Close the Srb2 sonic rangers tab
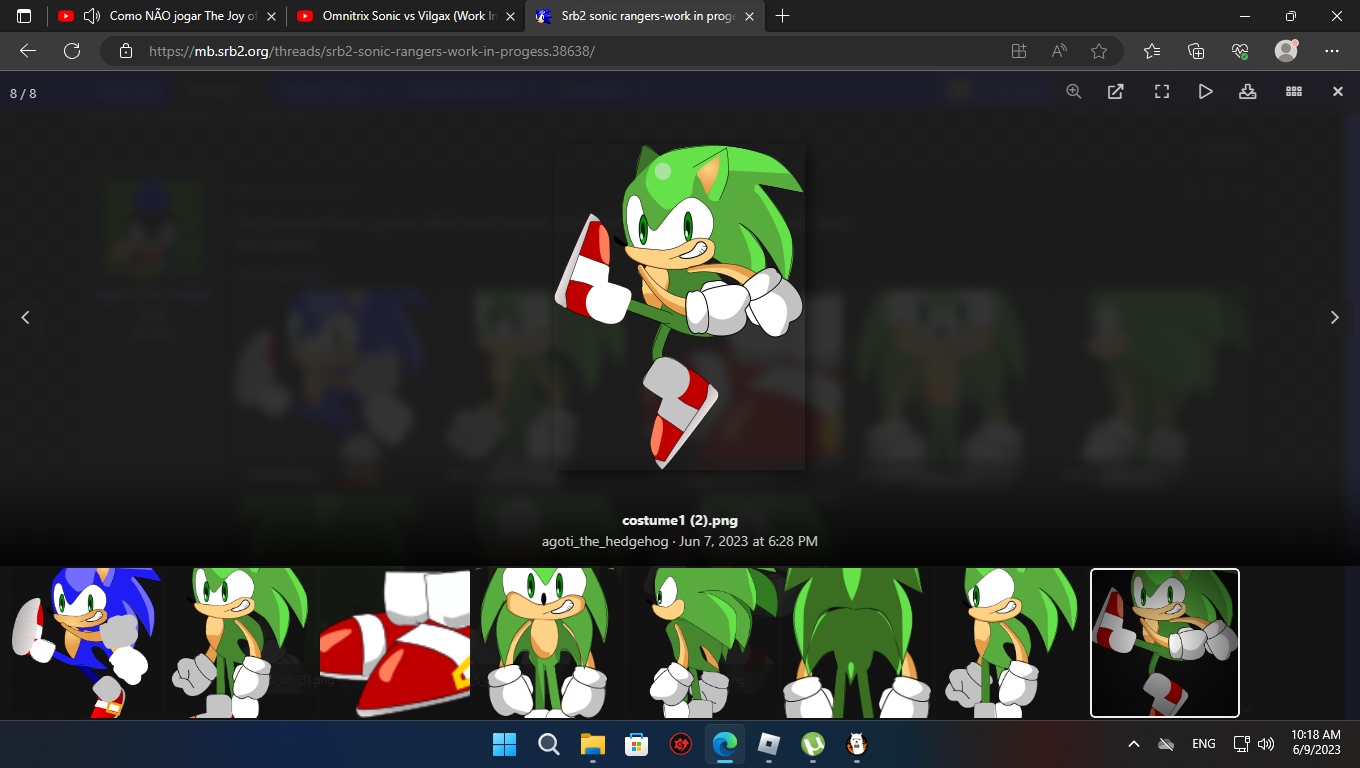 coord(749,16)
